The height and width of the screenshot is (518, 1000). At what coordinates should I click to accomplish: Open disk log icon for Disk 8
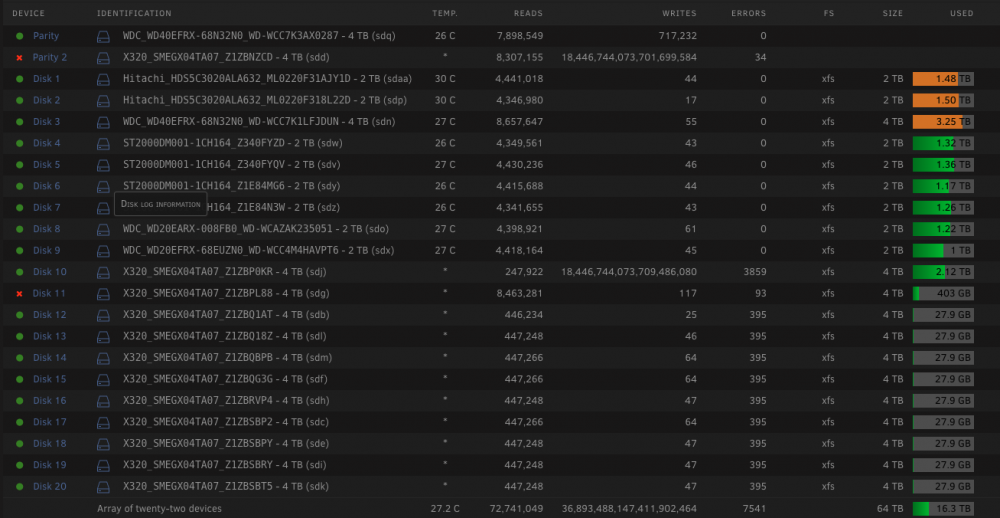click(x=103, y=229)
